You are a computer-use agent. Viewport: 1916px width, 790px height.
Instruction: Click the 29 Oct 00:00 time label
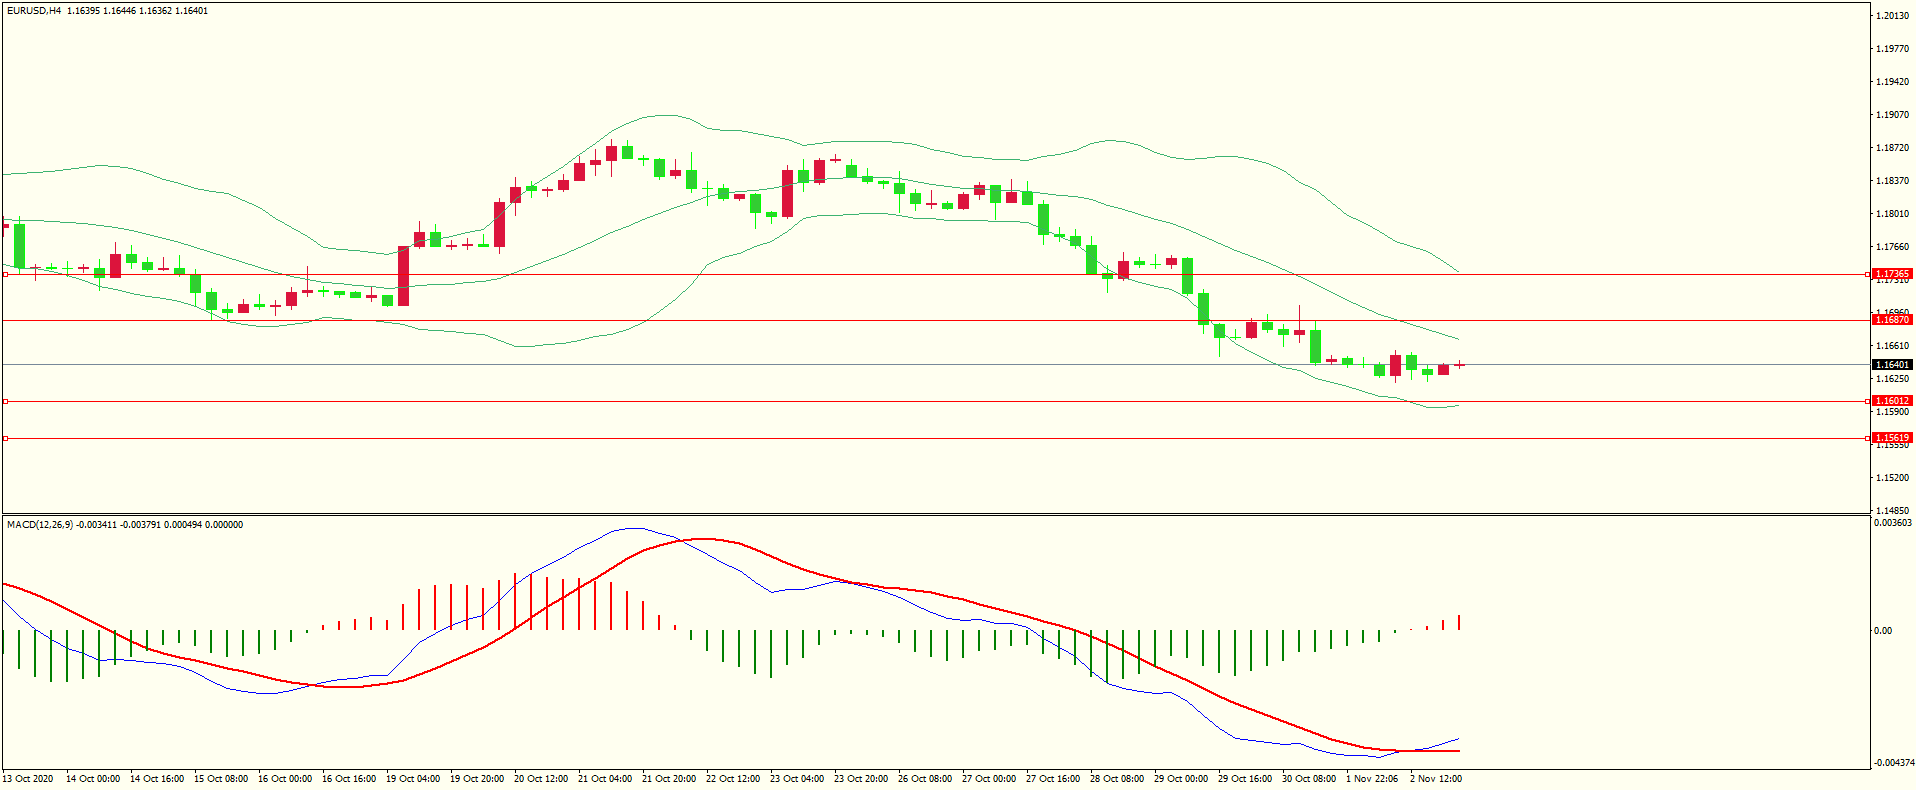coord(1181,779)
